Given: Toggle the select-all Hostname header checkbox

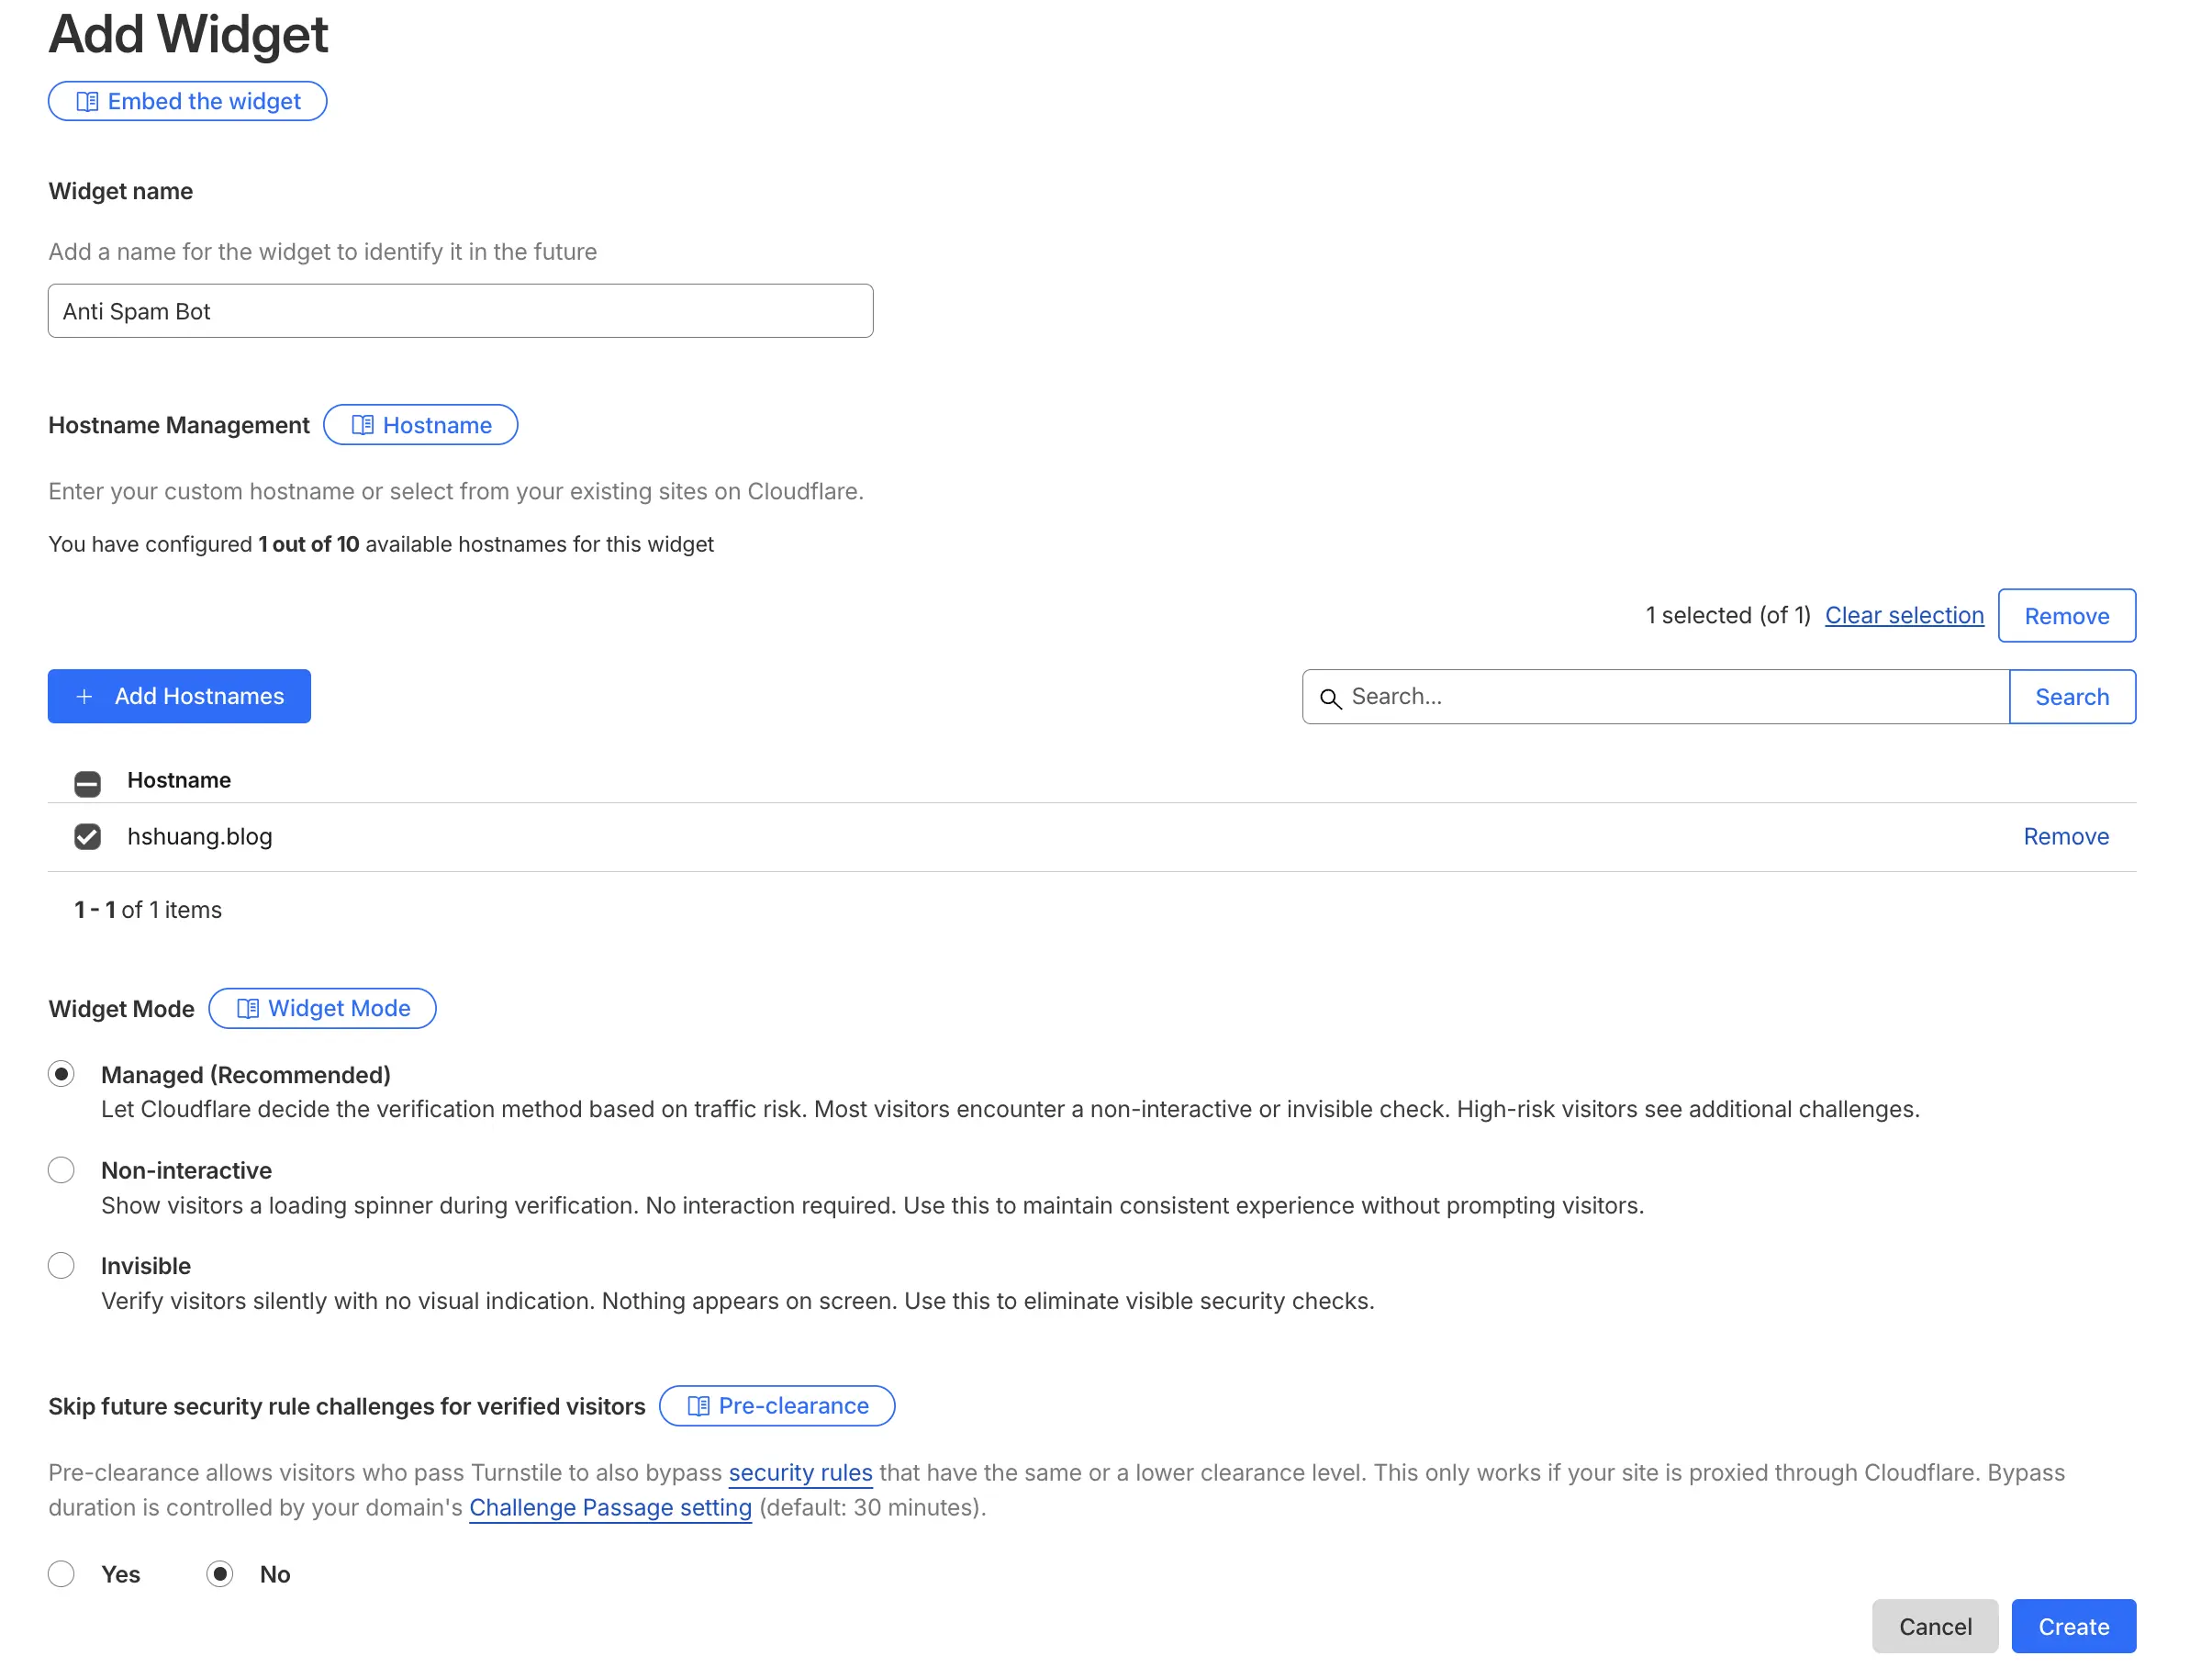Looking at the screenshot, I should (x=88, y=782).
